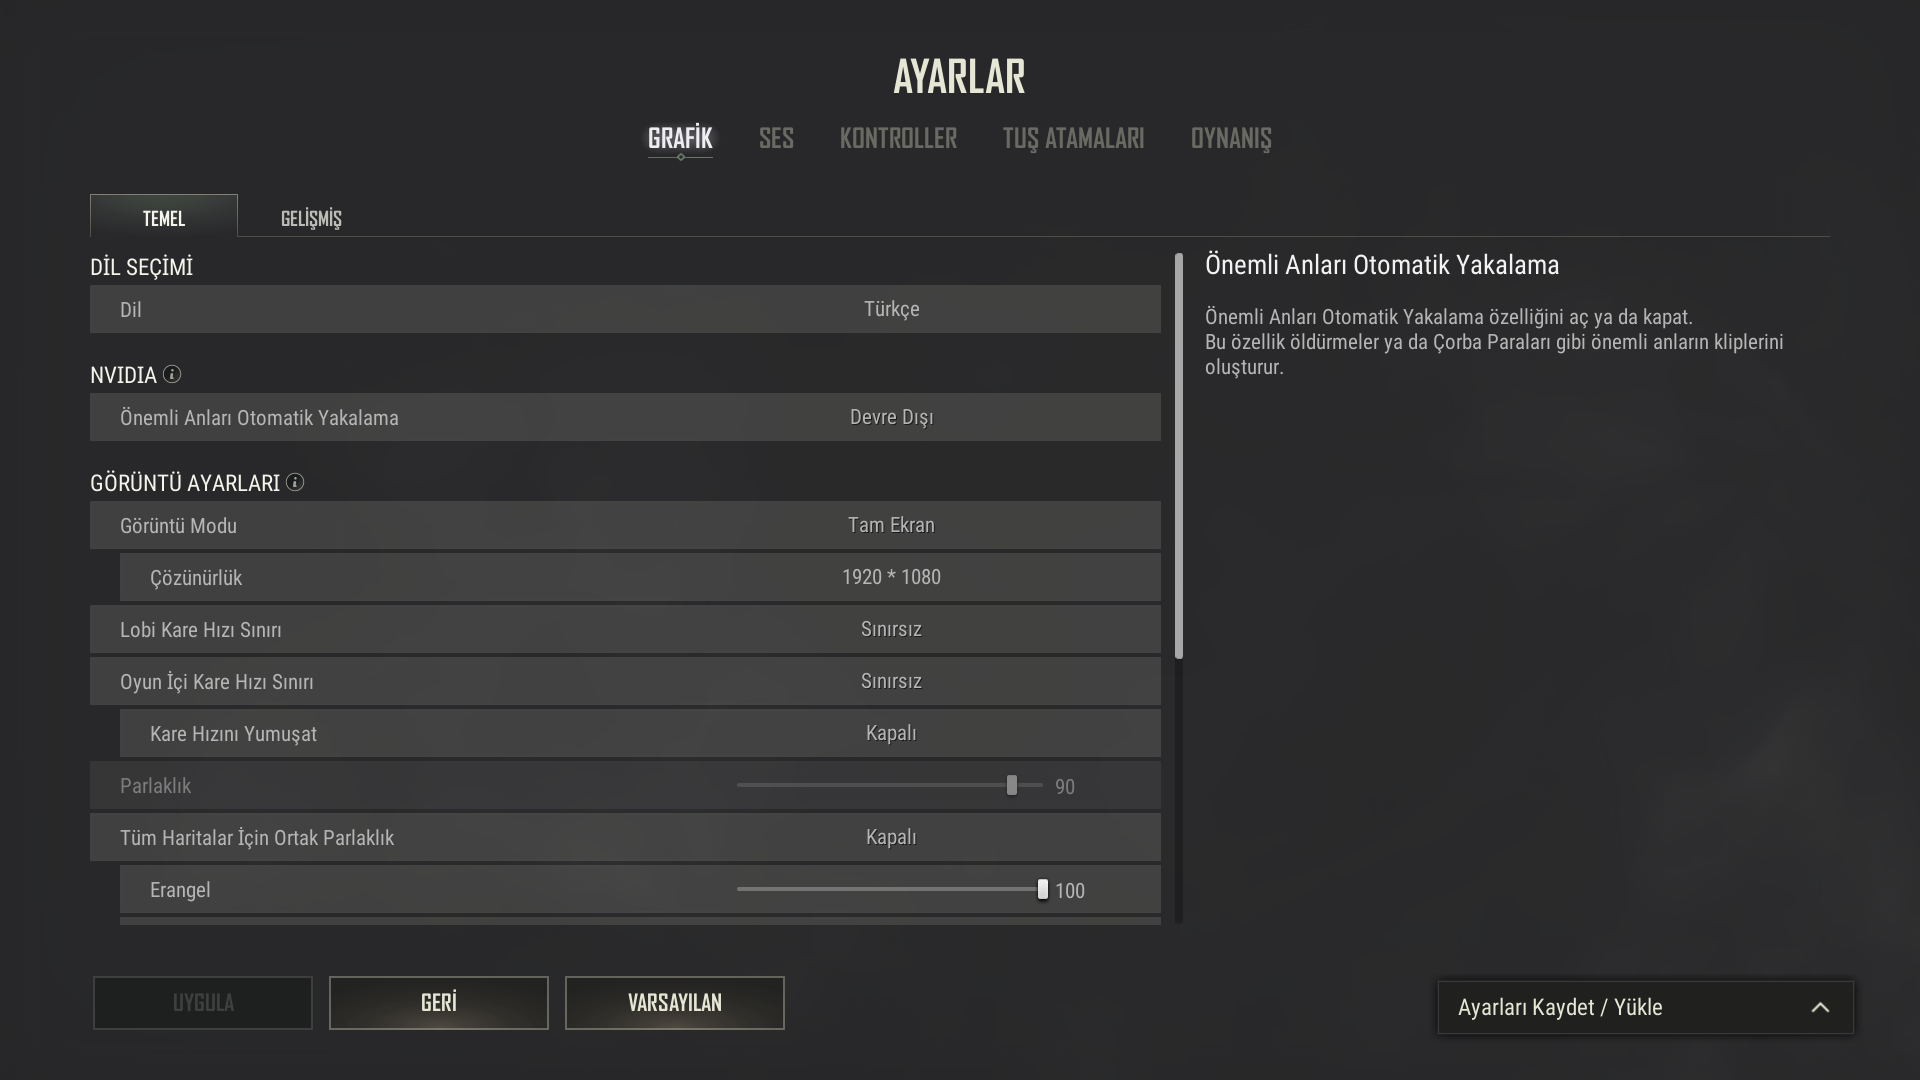The width and height of the screenshot is (1920, 1080).
Task: Open the Lobi Kare Hızı Sınırı dropdown
Action: click(x=890, y=629)
